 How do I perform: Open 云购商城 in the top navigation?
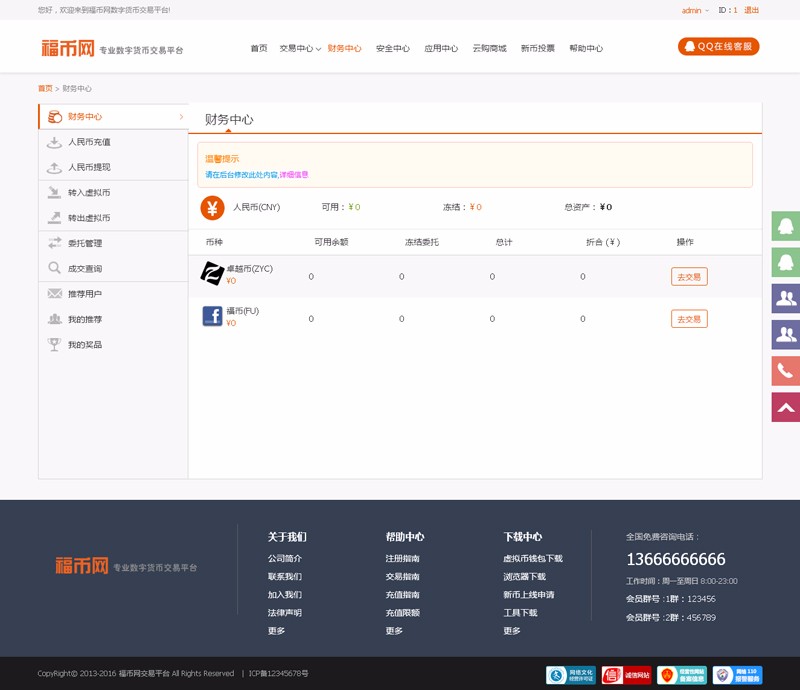pos(489,48)
